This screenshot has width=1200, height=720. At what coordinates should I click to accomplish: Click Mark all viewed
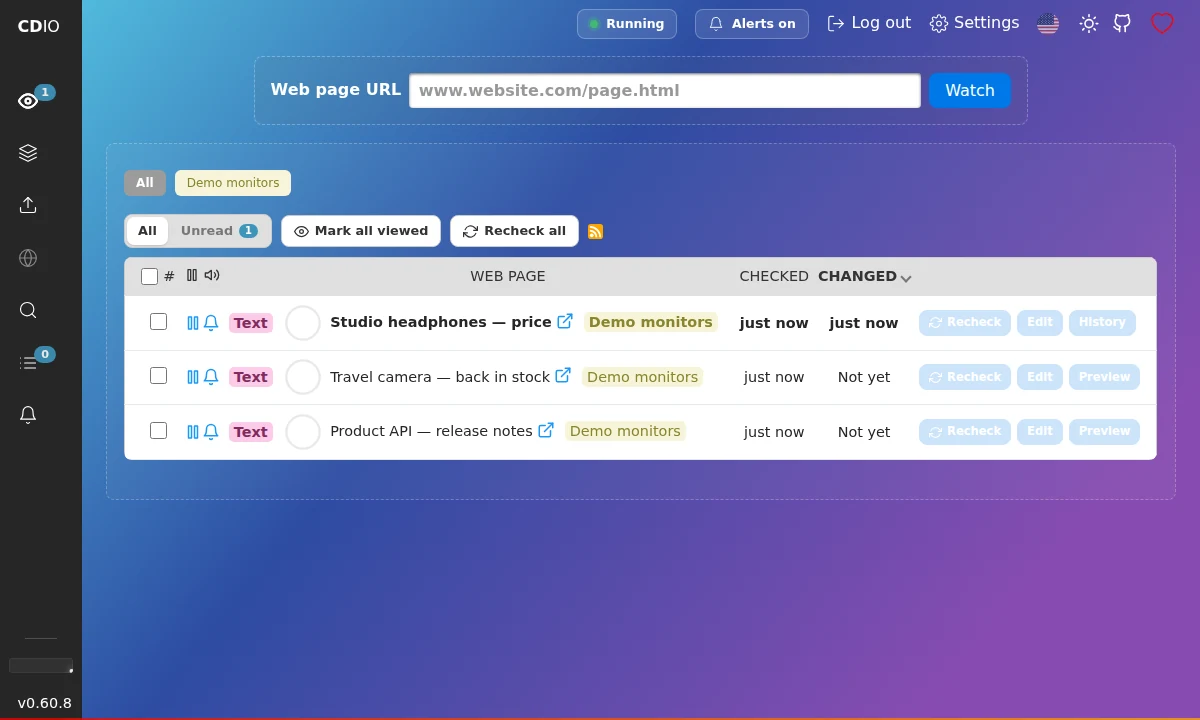click(x=361, y=231)
